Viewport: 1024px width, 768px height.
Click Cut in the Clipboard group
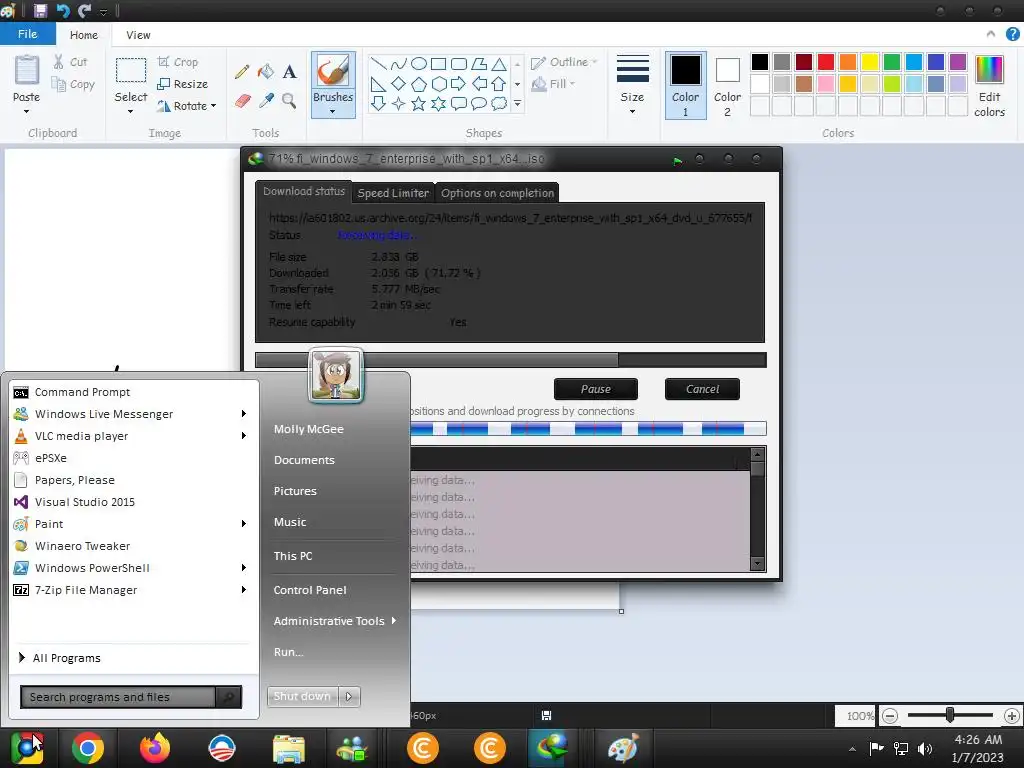click(x=71, y=62)
